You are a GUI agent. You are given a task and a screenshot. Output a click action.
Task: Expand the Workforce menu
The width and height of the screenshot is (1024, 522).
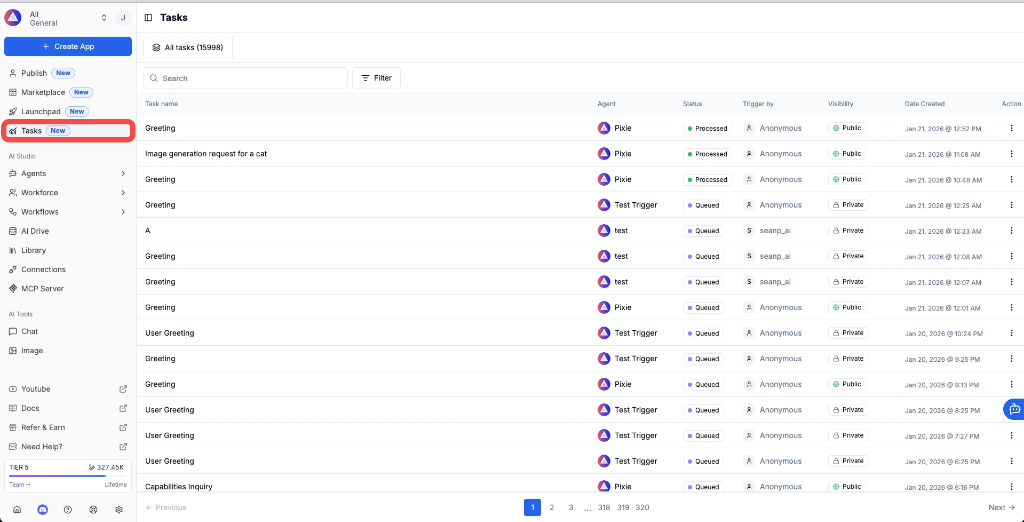coord(68,193)
